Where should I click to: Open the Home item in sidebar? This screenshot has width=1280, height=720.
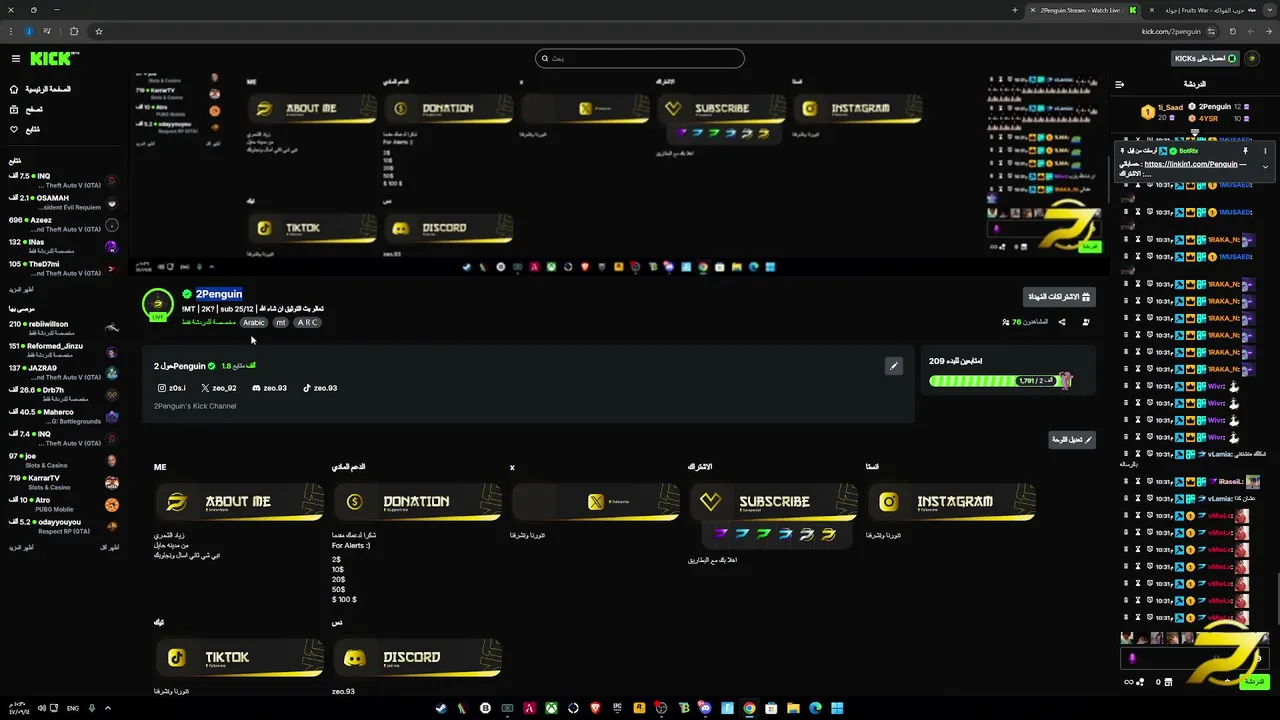pyautogui.click(x=40, y=89)
